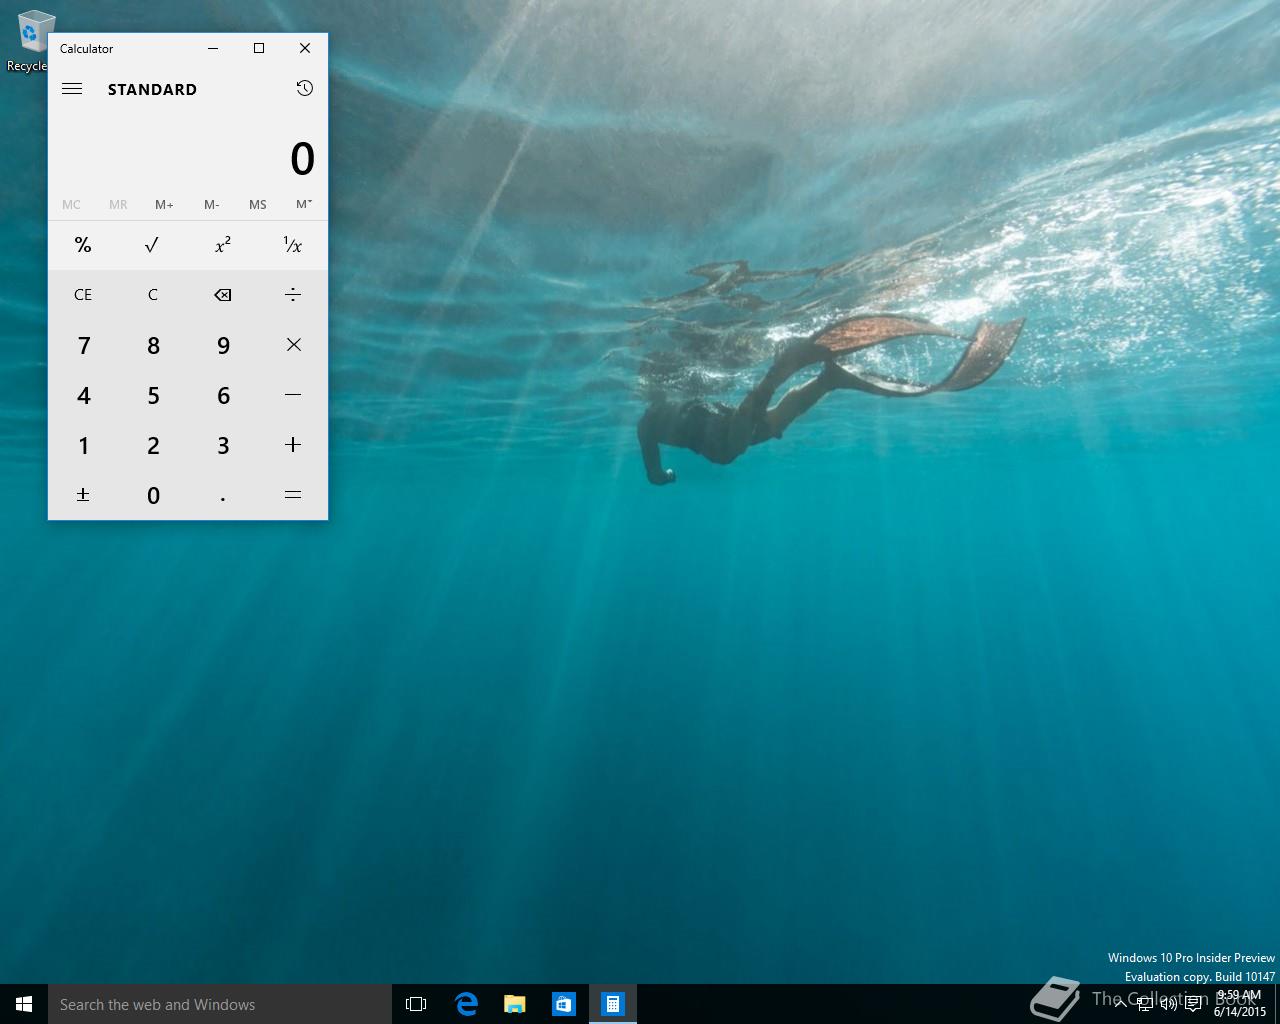Click digit 9 on the keypad

[223, 345]
